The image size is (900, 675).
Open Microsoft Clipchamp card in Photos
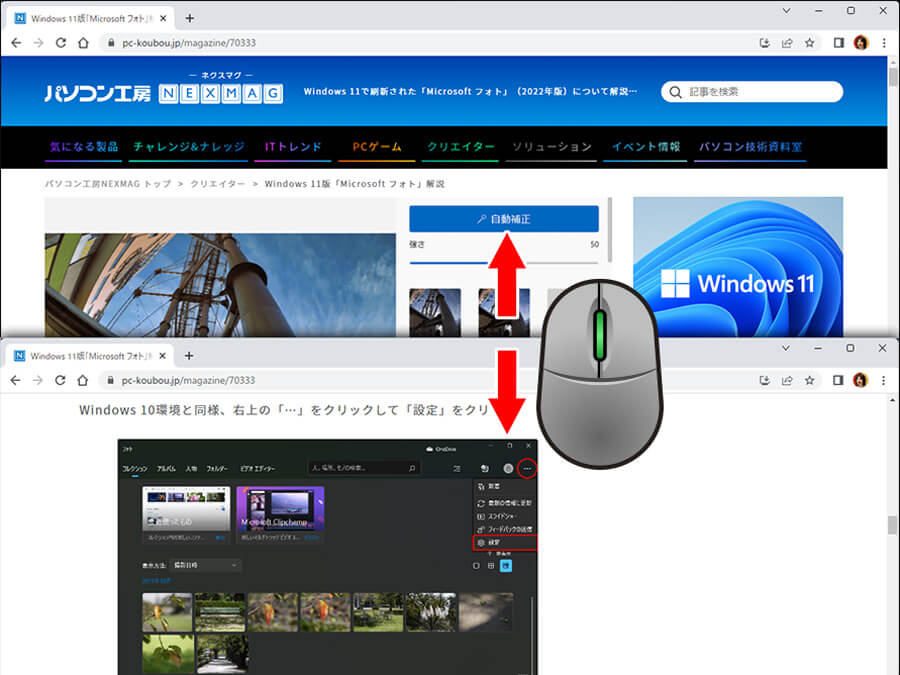pos(280,514)
